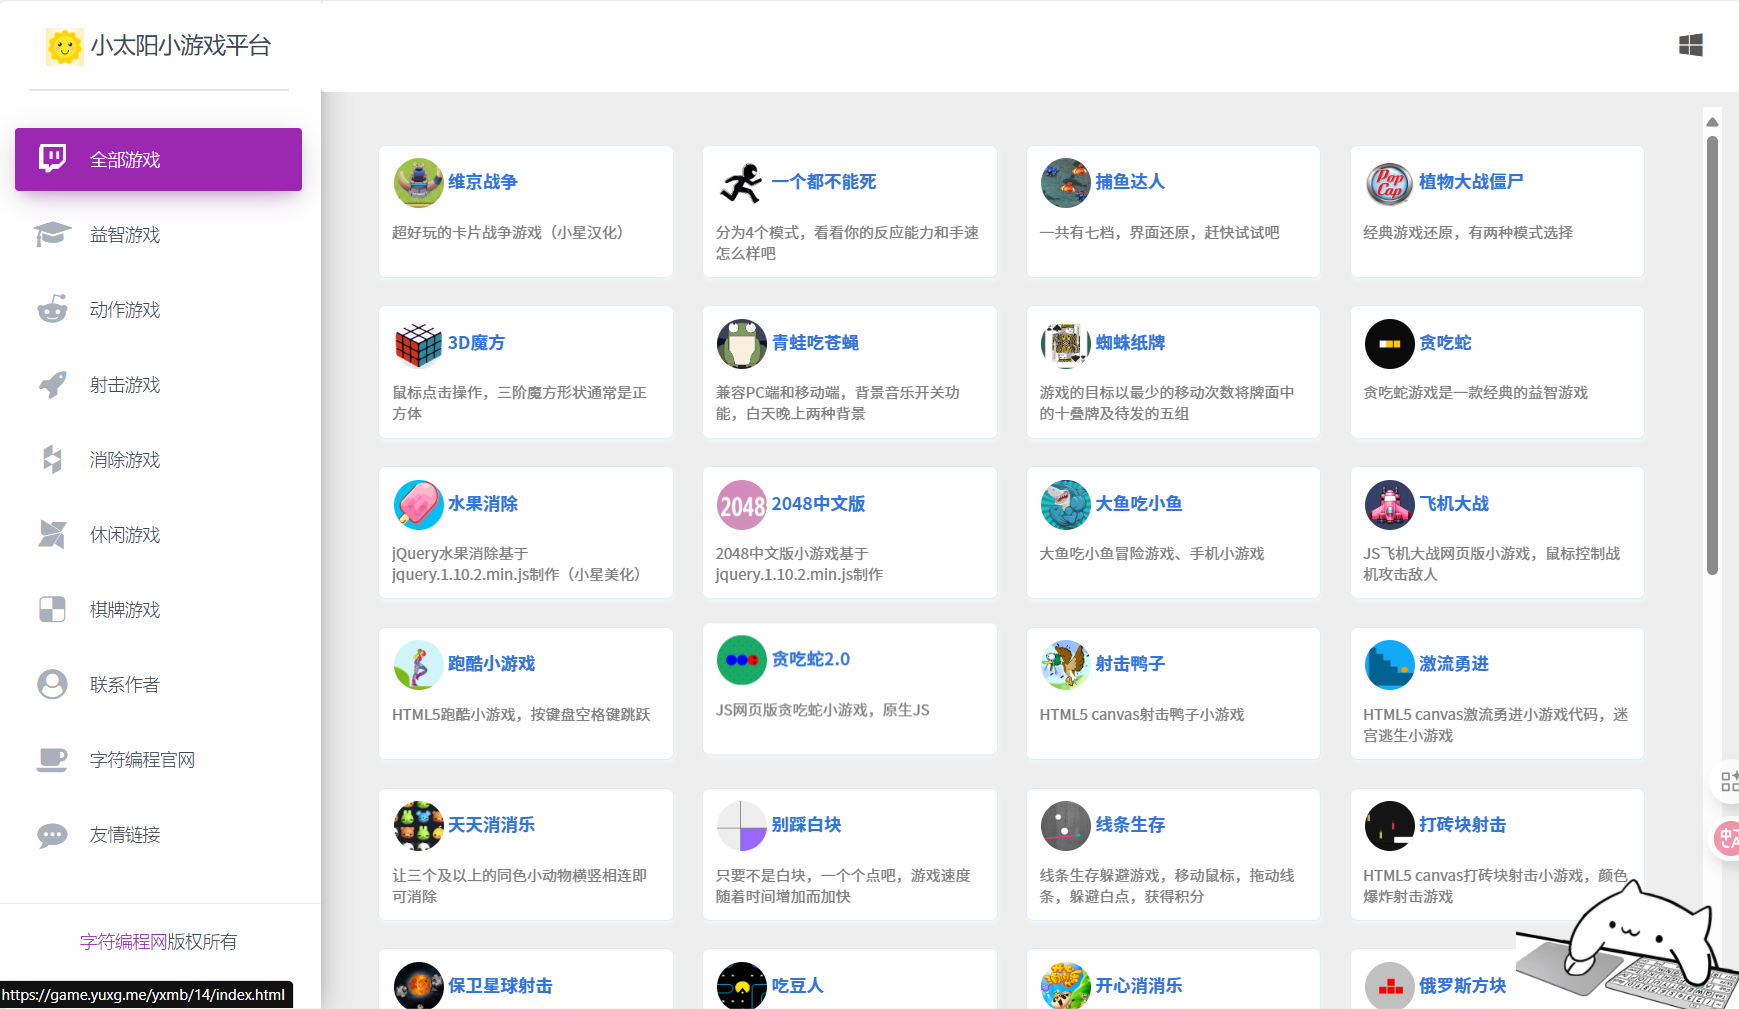
Task: Click the user icon next to 联系作者
Action: coord(52,684)
